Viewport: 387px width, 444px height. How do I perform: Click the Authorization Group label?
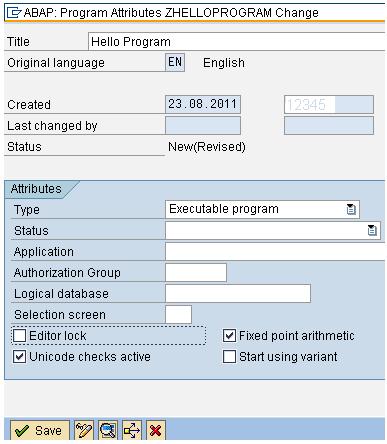pyautogui.click(x=67, y=273)
